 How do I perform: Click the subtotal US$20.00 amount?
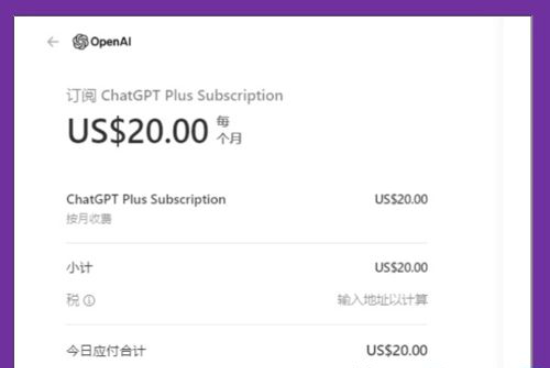pos(401,268)
